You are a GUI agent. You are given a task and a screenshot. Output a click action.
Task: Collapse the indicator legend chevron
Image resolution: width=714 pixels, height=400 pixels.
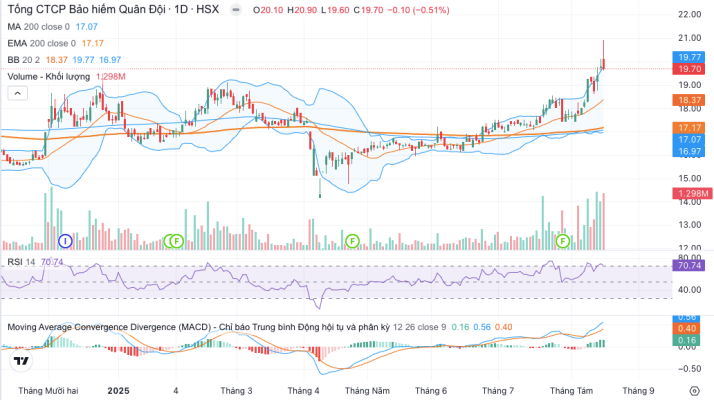click(x=17, y=93)
